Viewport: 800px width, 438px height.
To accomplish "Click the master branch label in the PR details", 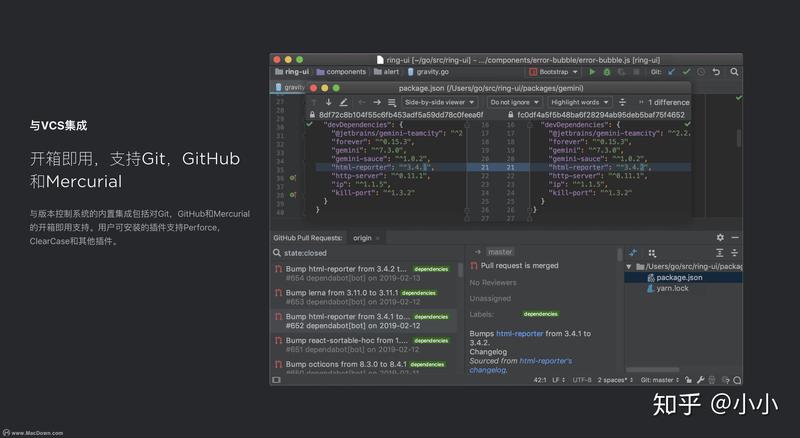I will (x=500, y=252).
